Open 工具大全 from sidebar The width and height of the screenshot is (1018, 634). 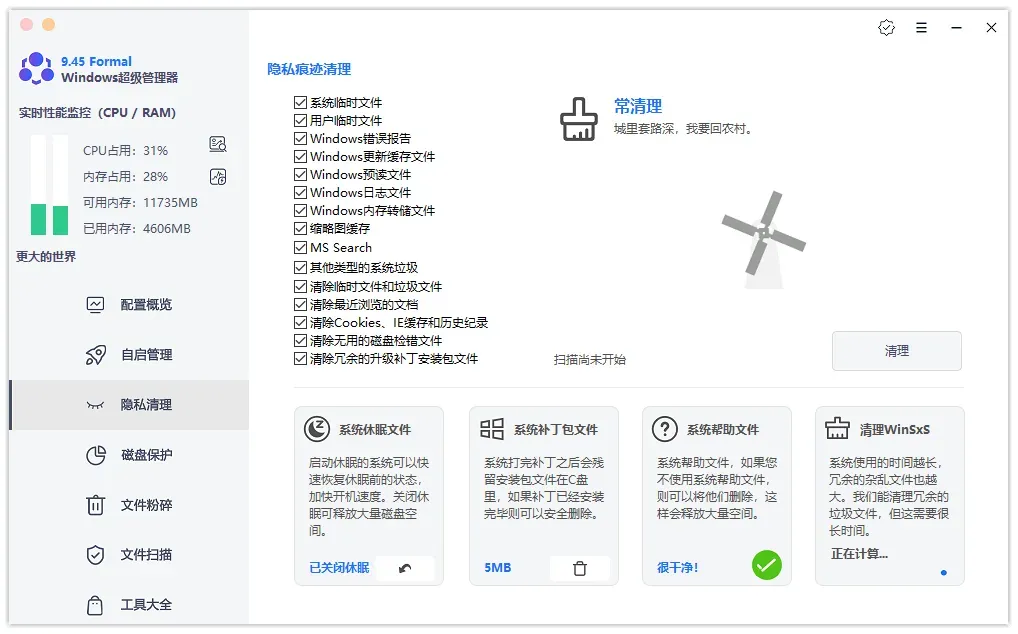pyautogui.click(x=130, y=605)
